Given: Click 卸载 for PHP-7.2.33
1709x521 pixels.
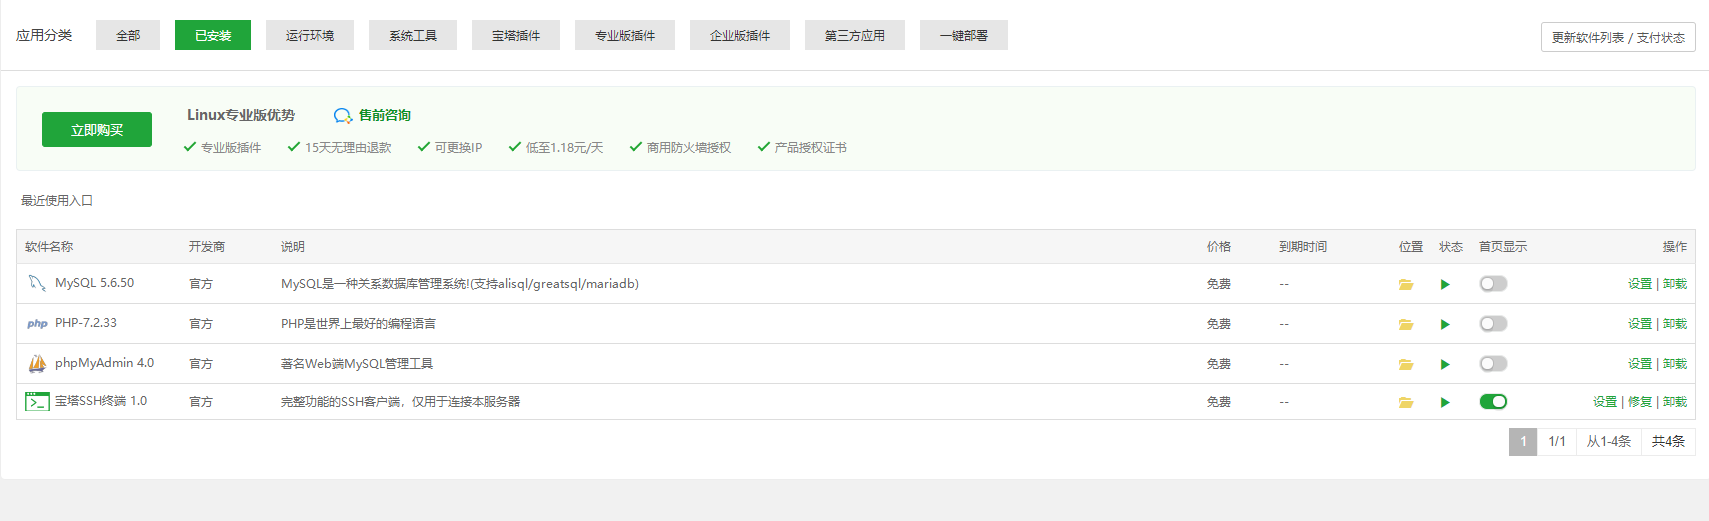Looking at the screenshot, I should [1675, 324].
